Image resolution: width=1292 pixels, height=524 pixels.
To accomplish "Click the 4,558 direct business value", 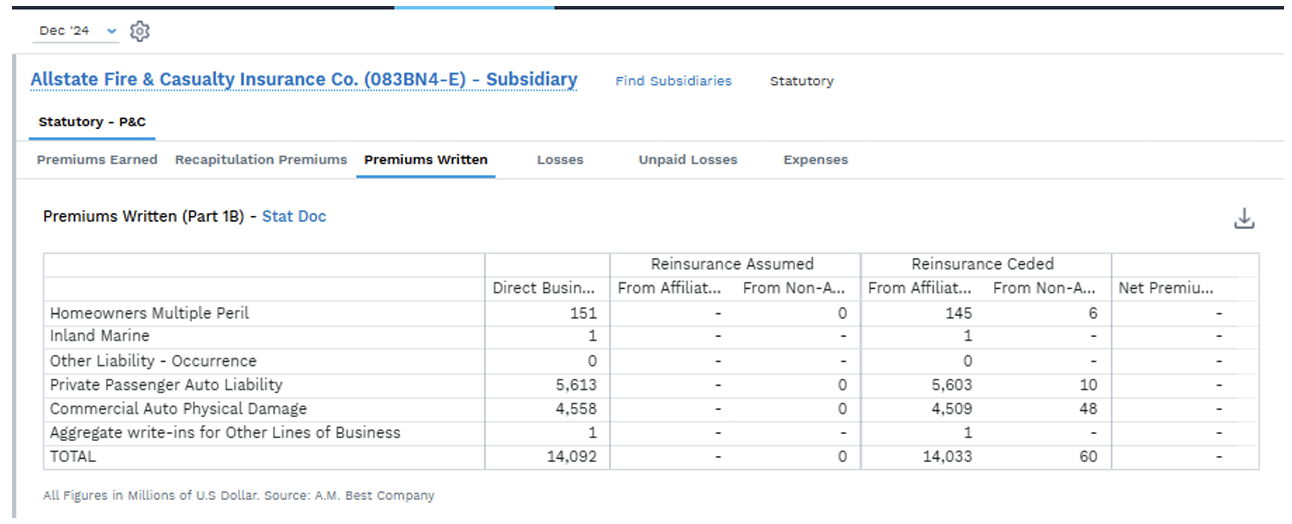I will tap(578, 409).
